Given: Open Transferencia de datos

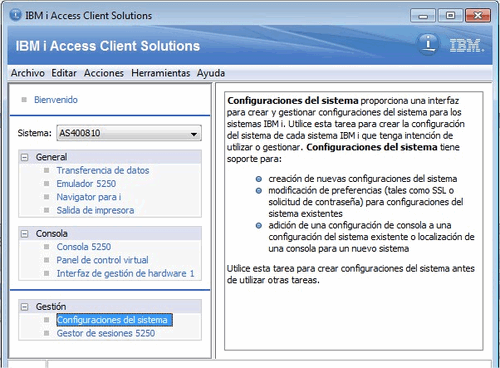Looking at the screenshot, I should (103, 170).
